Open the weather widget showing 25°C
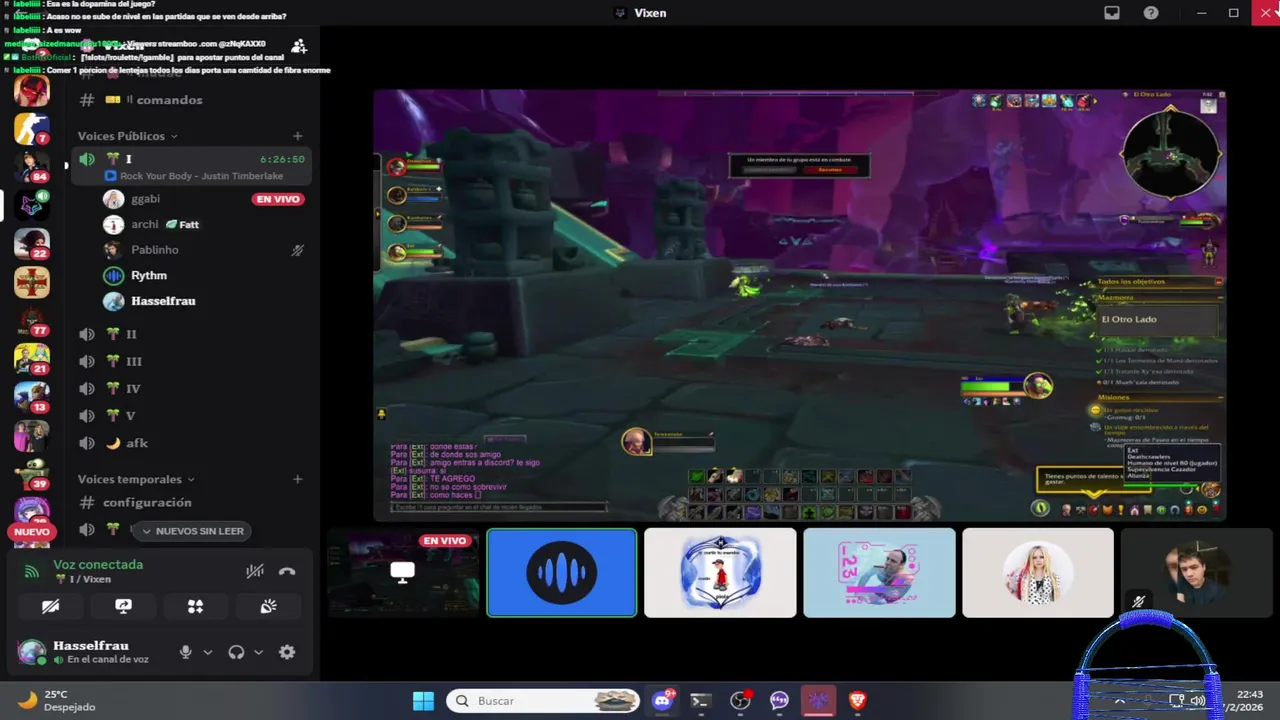This screenshot has height=720, width=1280. click(58, 701)
